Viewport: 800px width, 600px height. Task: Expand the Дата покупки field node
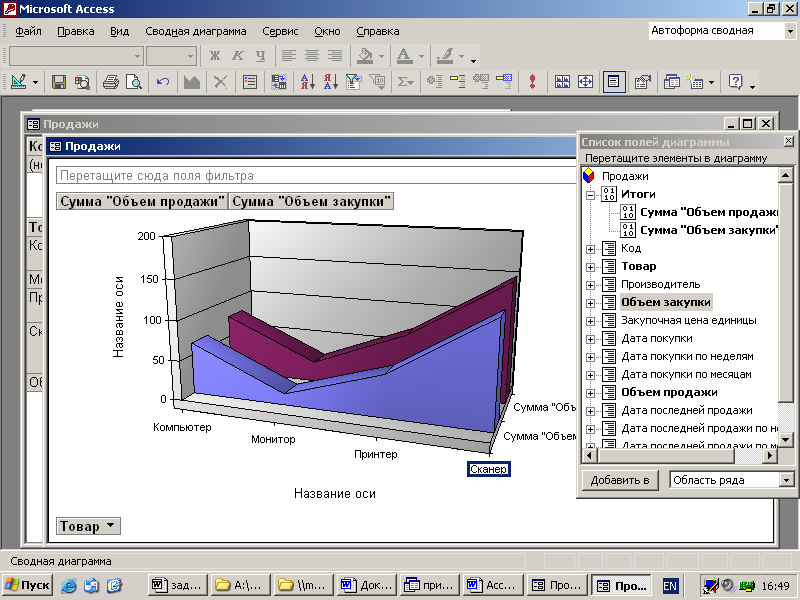pyautogui.click(x=590, y=339)
